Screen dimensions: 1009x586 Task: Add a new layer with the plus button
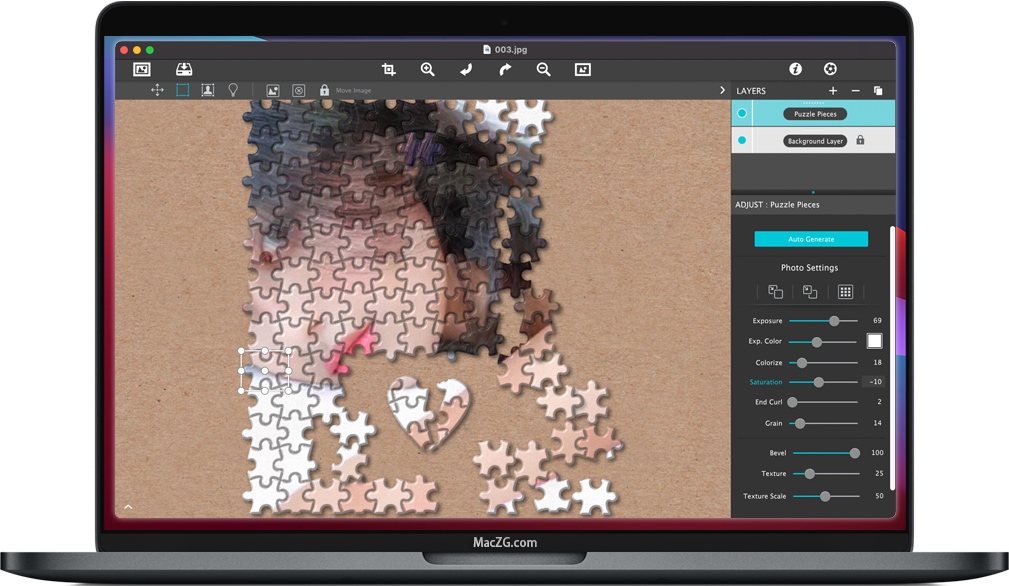(x=832, y=90)
